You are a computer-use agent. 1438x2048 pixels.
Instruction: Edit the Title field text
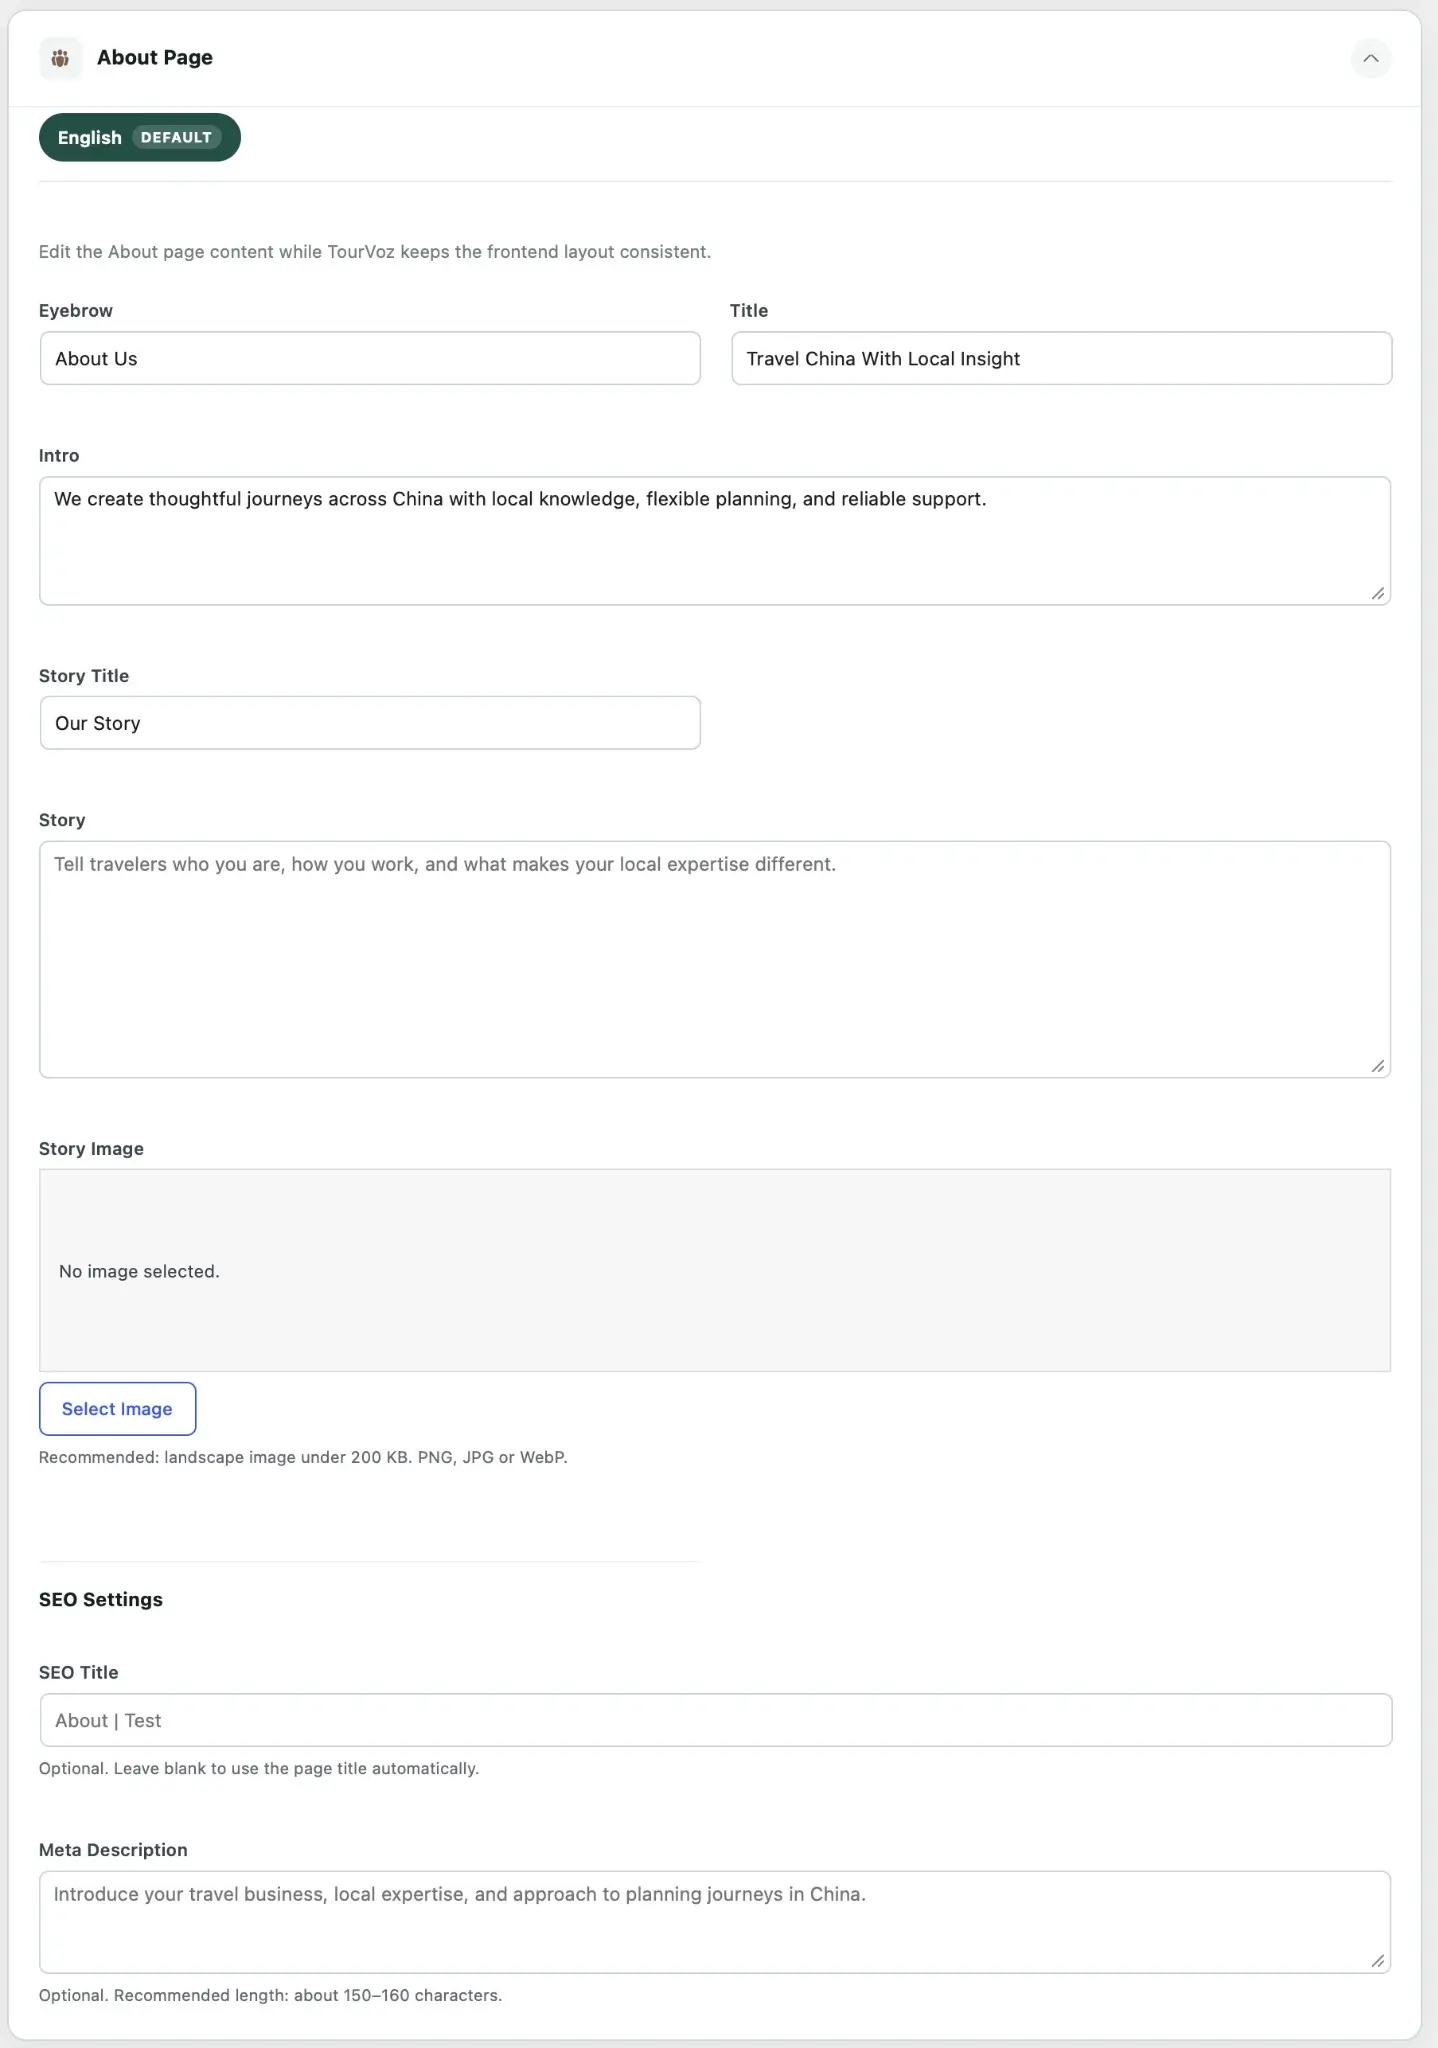click(x=1061, y=358)
